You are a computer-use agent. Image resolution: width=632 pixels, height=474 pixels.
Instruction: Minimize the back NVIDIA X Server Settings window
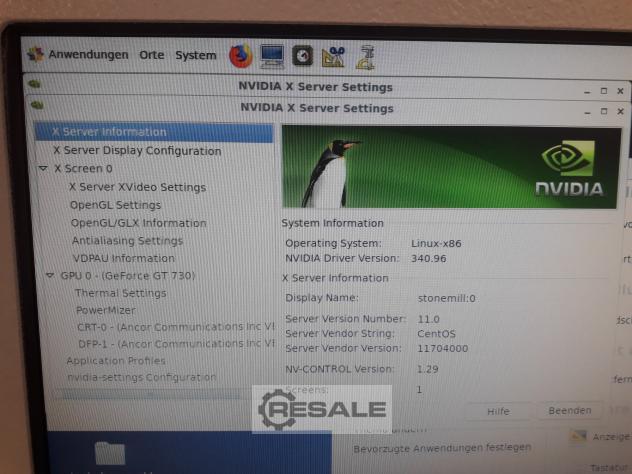point(587,92)
